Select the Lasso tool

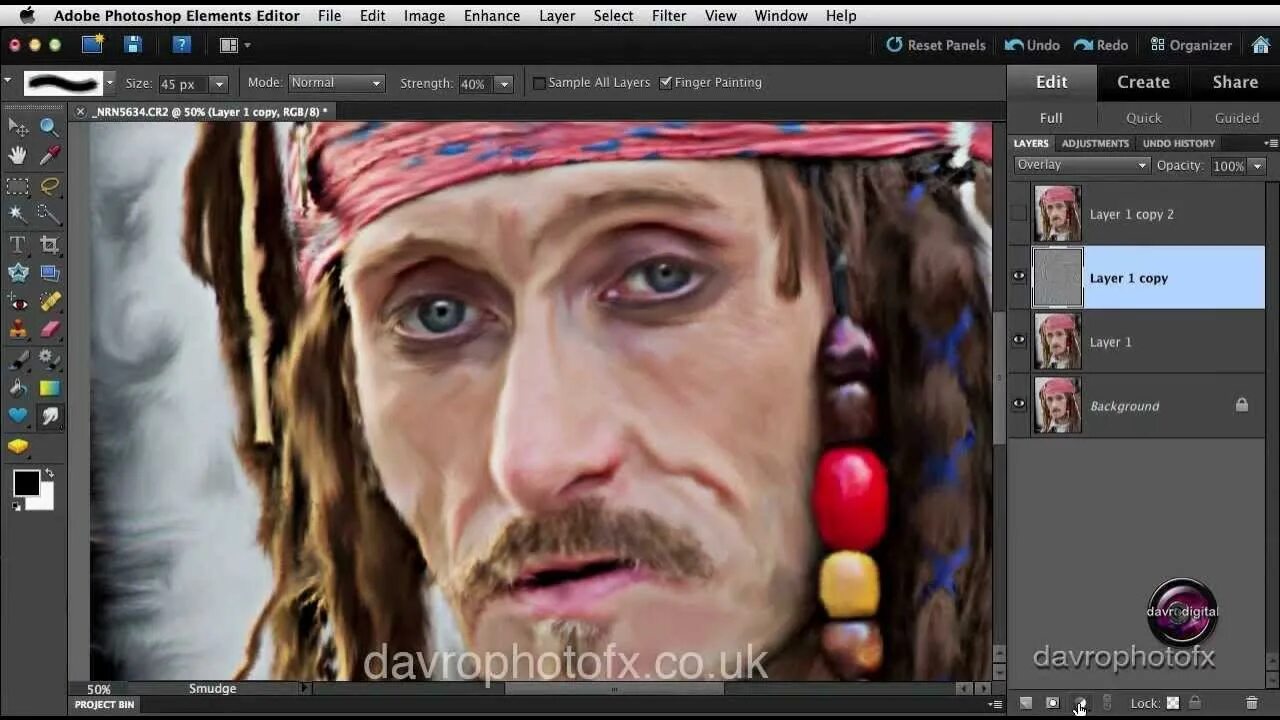[x=49, y=186]
